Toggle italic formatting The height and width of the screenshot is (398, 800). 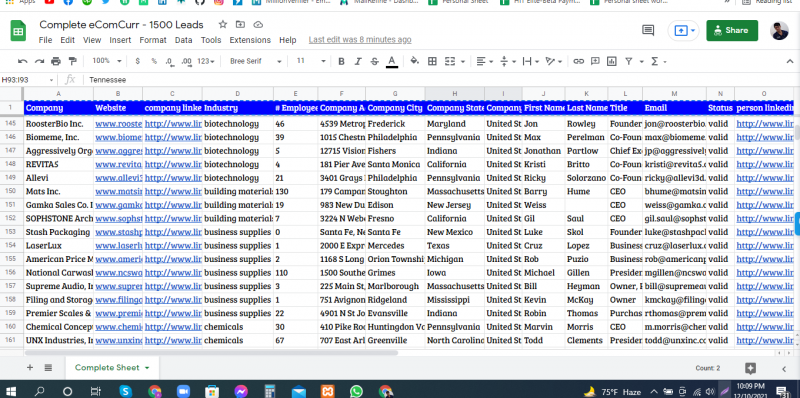point(358,61)
